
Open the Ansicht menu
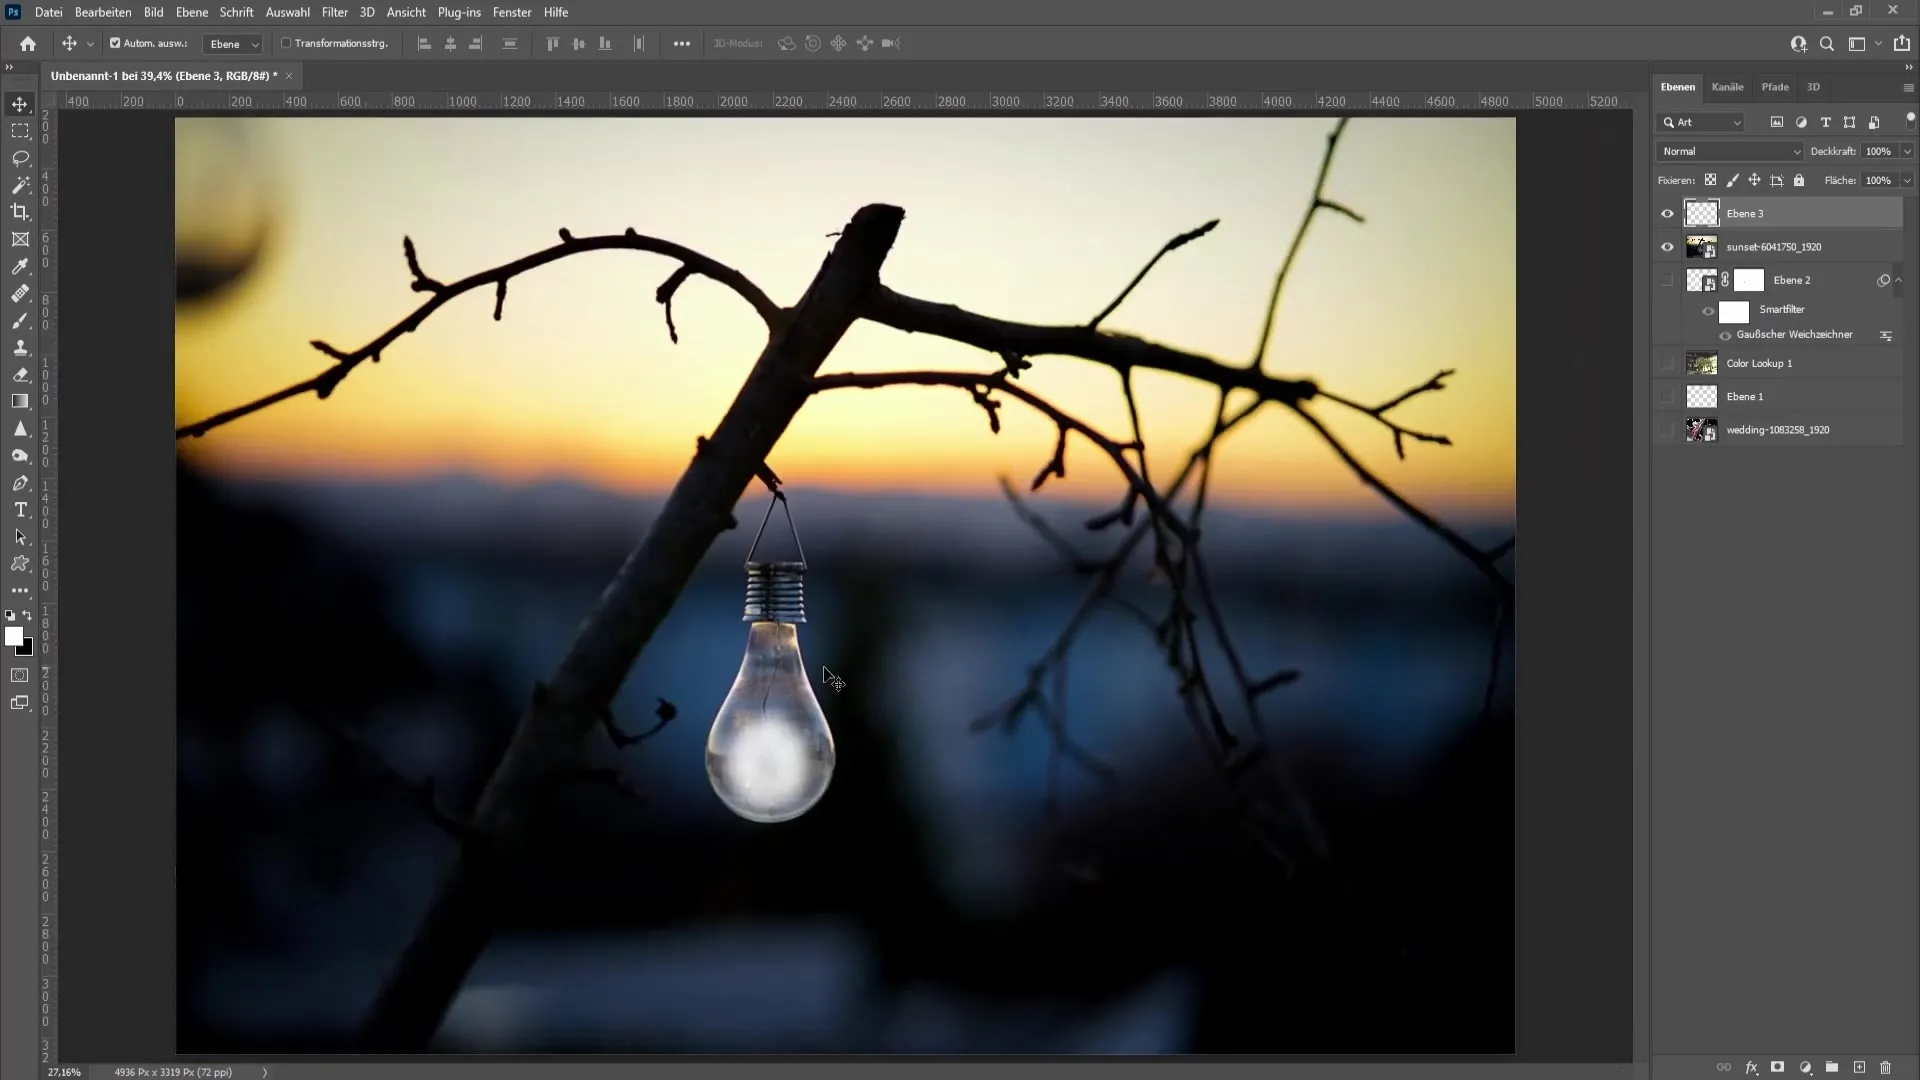pyautogui.click(x=406, y=12)
